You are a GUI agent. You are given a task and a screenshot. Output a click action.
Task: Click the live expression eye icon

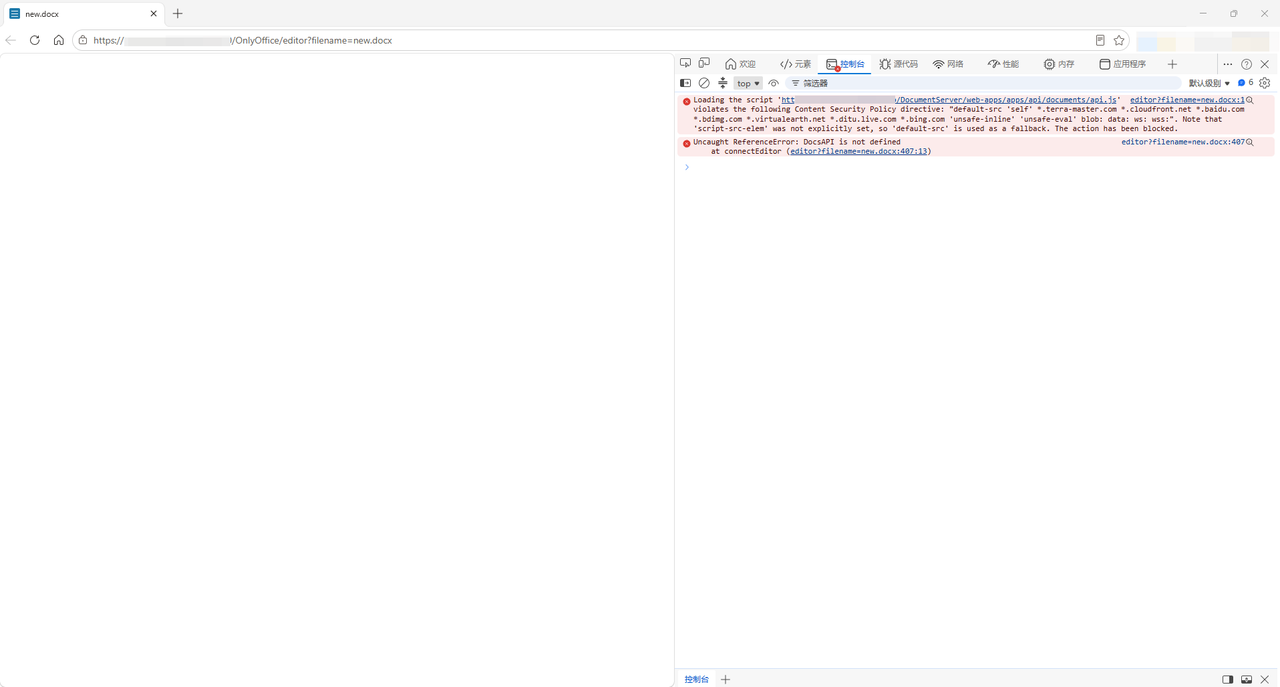tap(773, 83)
